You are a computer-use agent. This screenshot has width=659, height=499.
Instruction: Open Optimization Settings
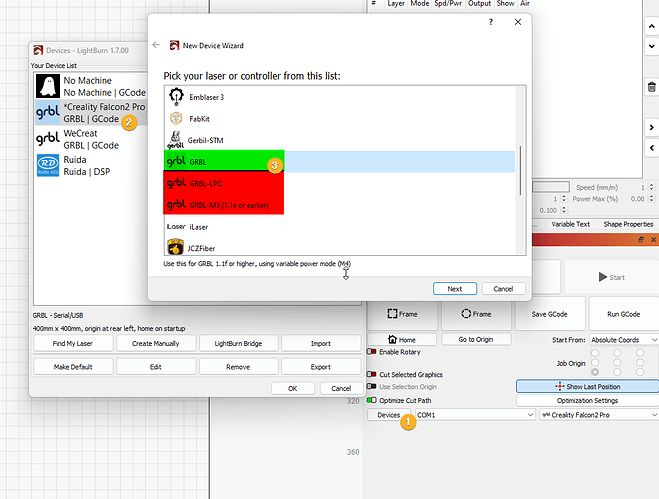pyautogui.click(x=588, y=400)
